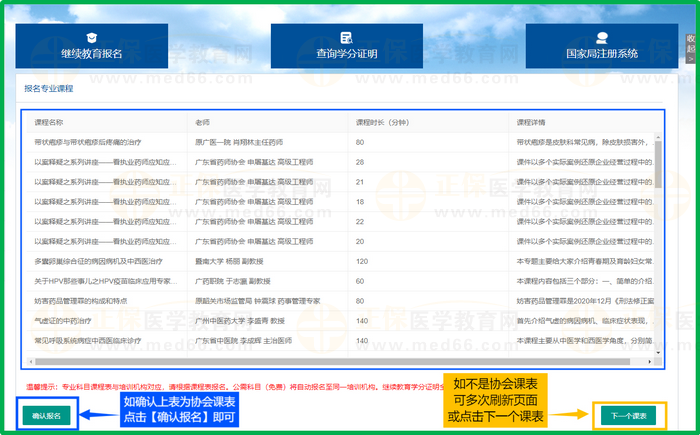Click the person icon above 国家局注册系统
The width and height of the screenshot is (700, 435).
pos(601,37)
